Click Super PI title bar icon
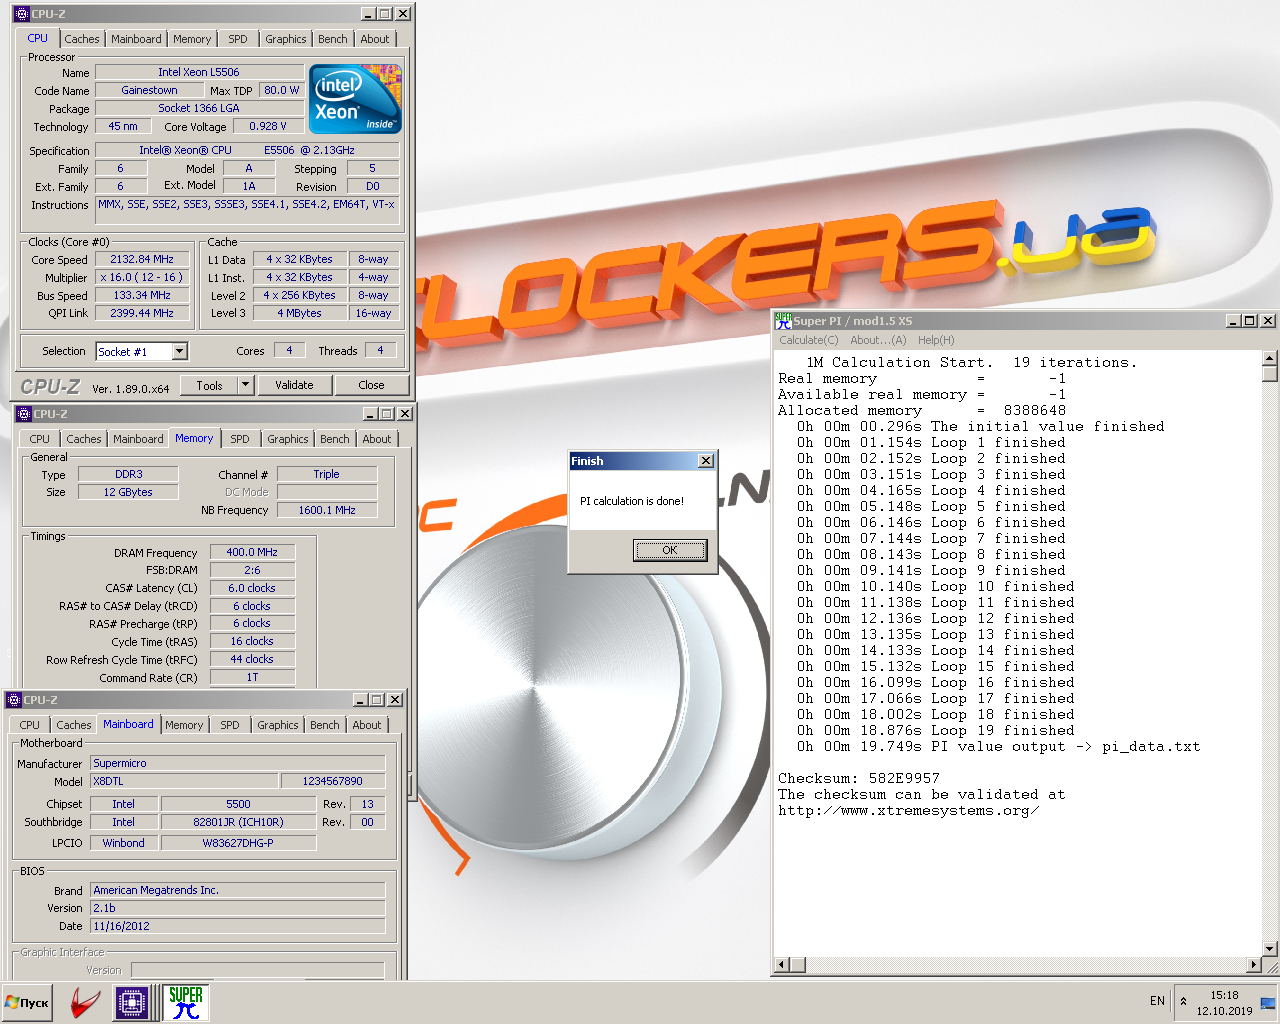 (783, 321)
